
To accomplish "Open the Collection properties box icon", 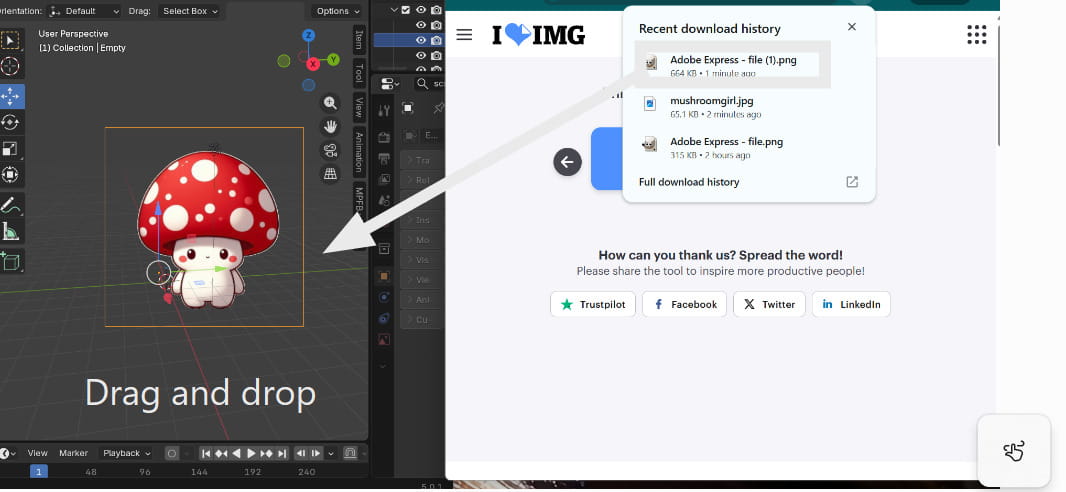I will point(384,249).
